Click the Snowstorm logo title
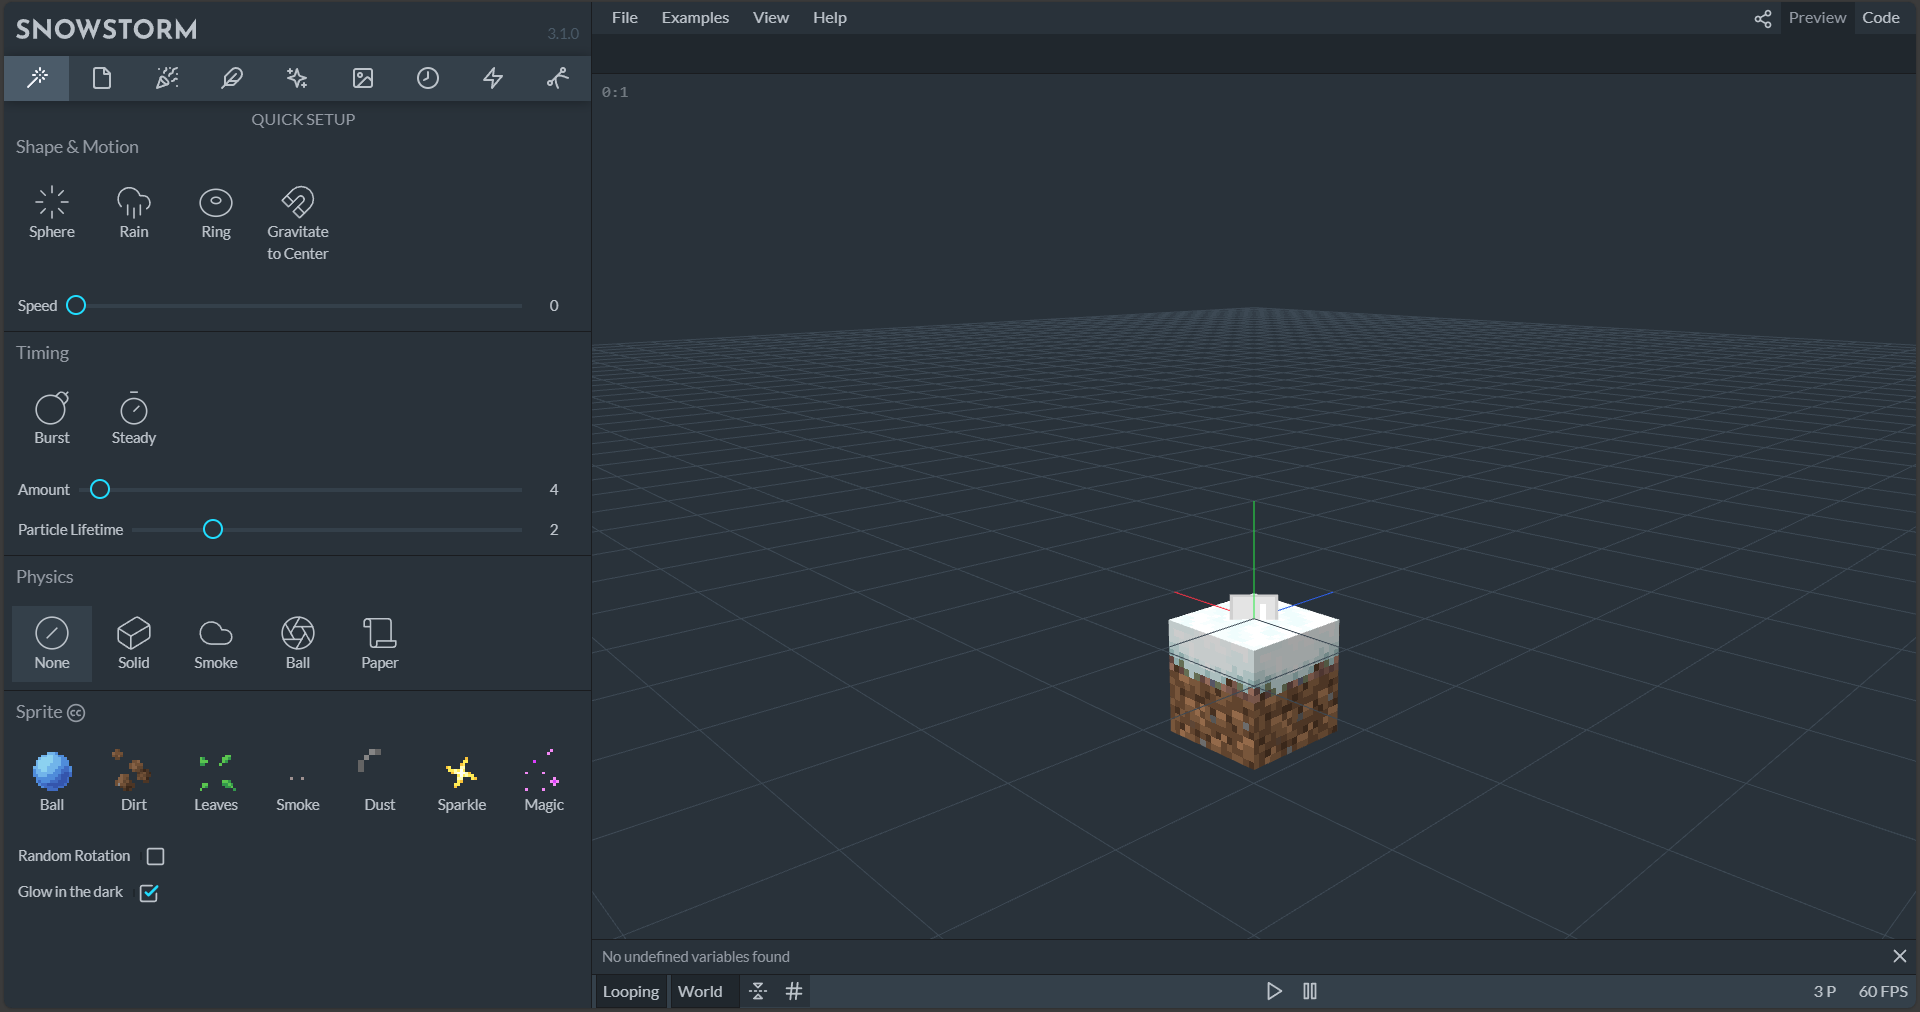This screenshot has width=1920, height=1012. (x=106, y=30)
